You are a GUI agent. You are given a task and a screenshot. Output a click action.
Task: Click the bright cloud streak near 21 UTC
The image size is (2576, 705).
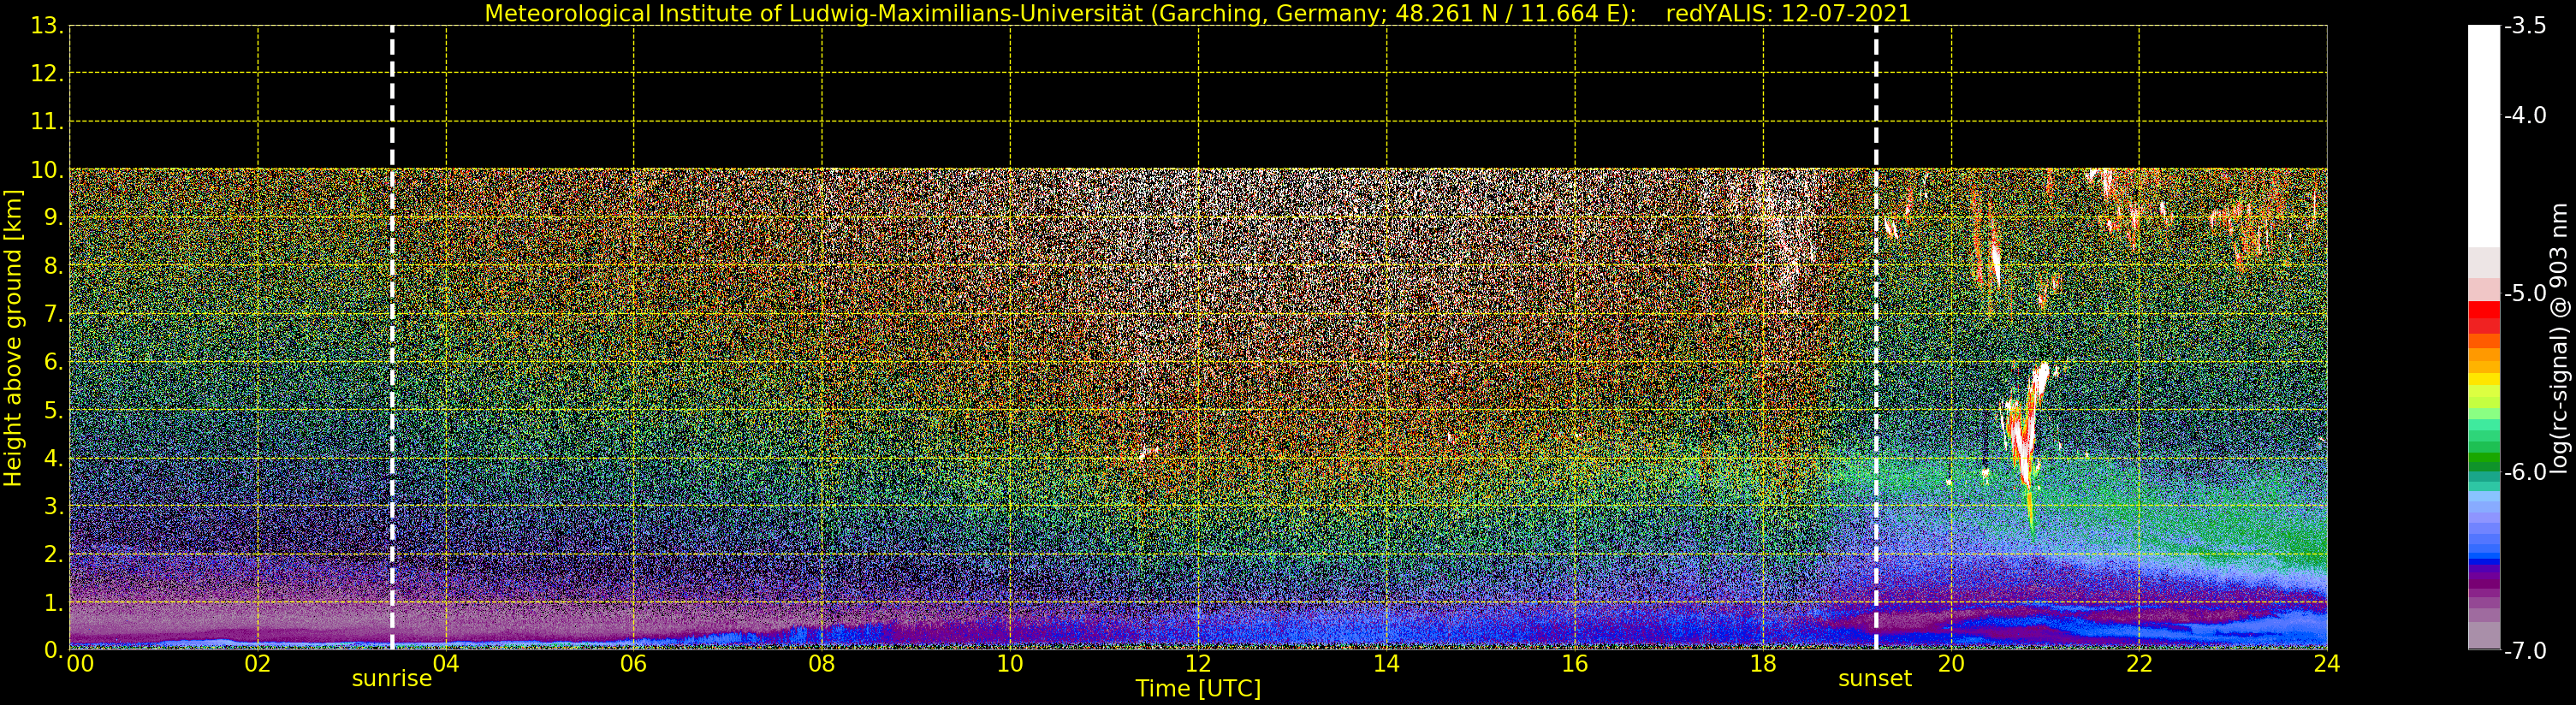pos(2026,440)
